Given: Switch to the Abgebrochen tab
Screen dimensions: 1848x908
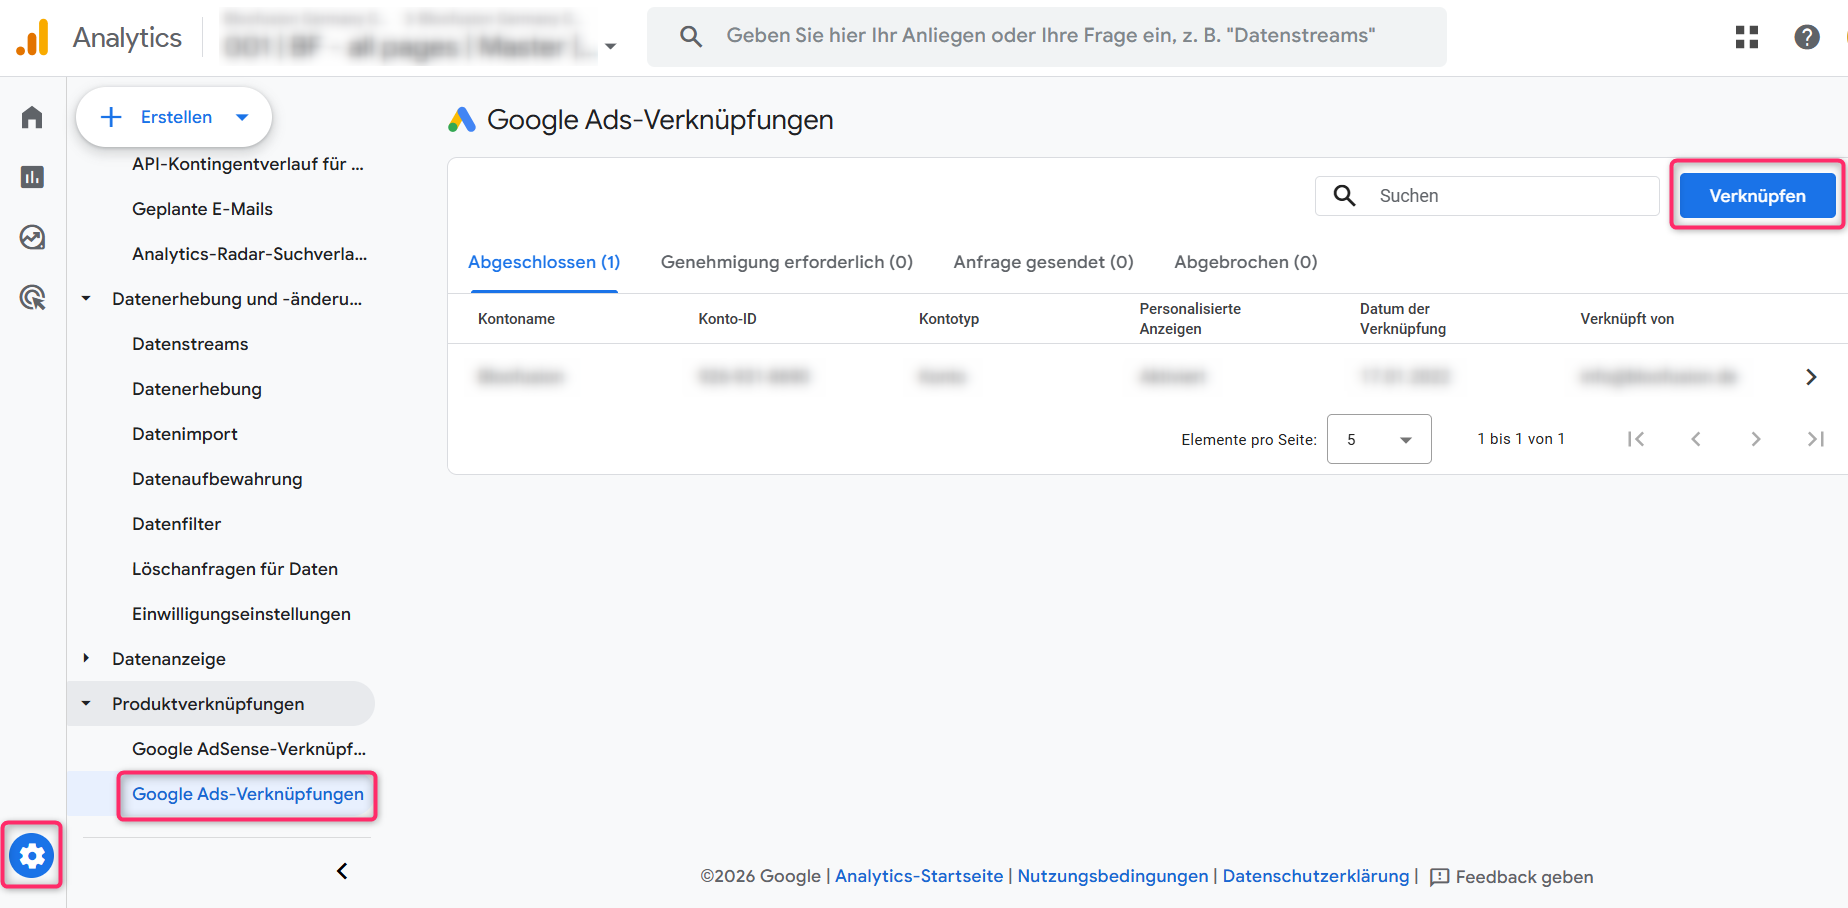Looking at the screenshot, I should 1245,262.
